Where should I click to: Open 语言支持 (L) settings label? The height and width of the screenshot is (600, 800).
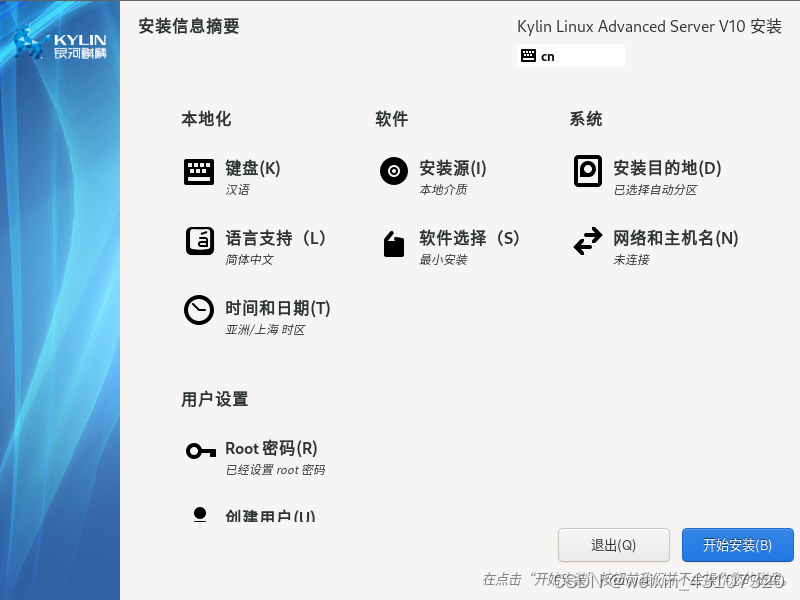276,238
